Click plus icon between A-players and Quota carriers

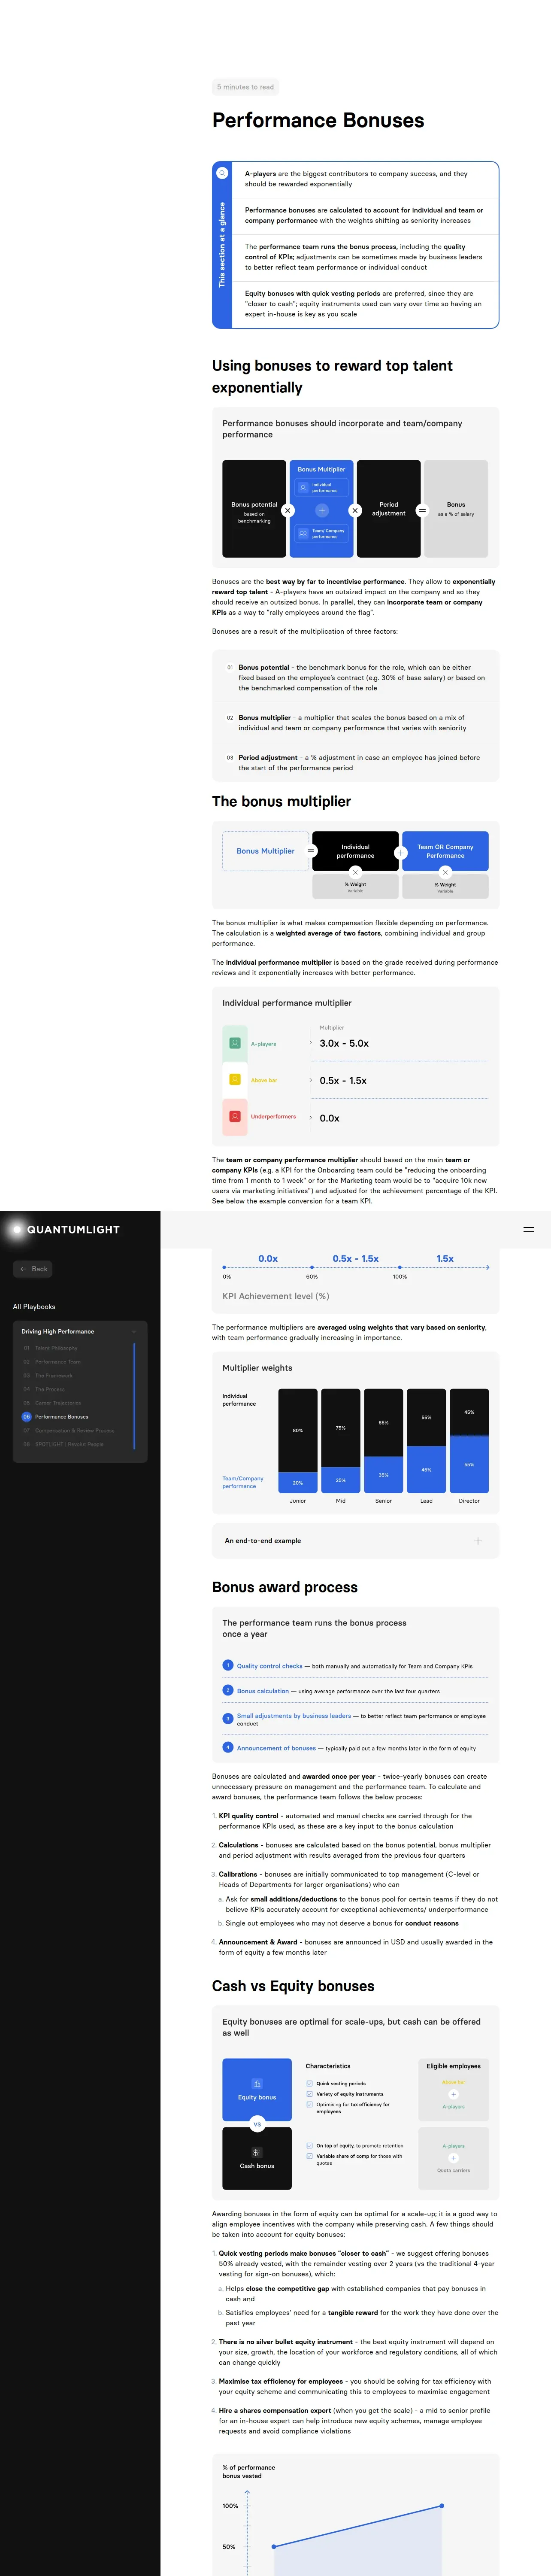(x=453, y=2158)
